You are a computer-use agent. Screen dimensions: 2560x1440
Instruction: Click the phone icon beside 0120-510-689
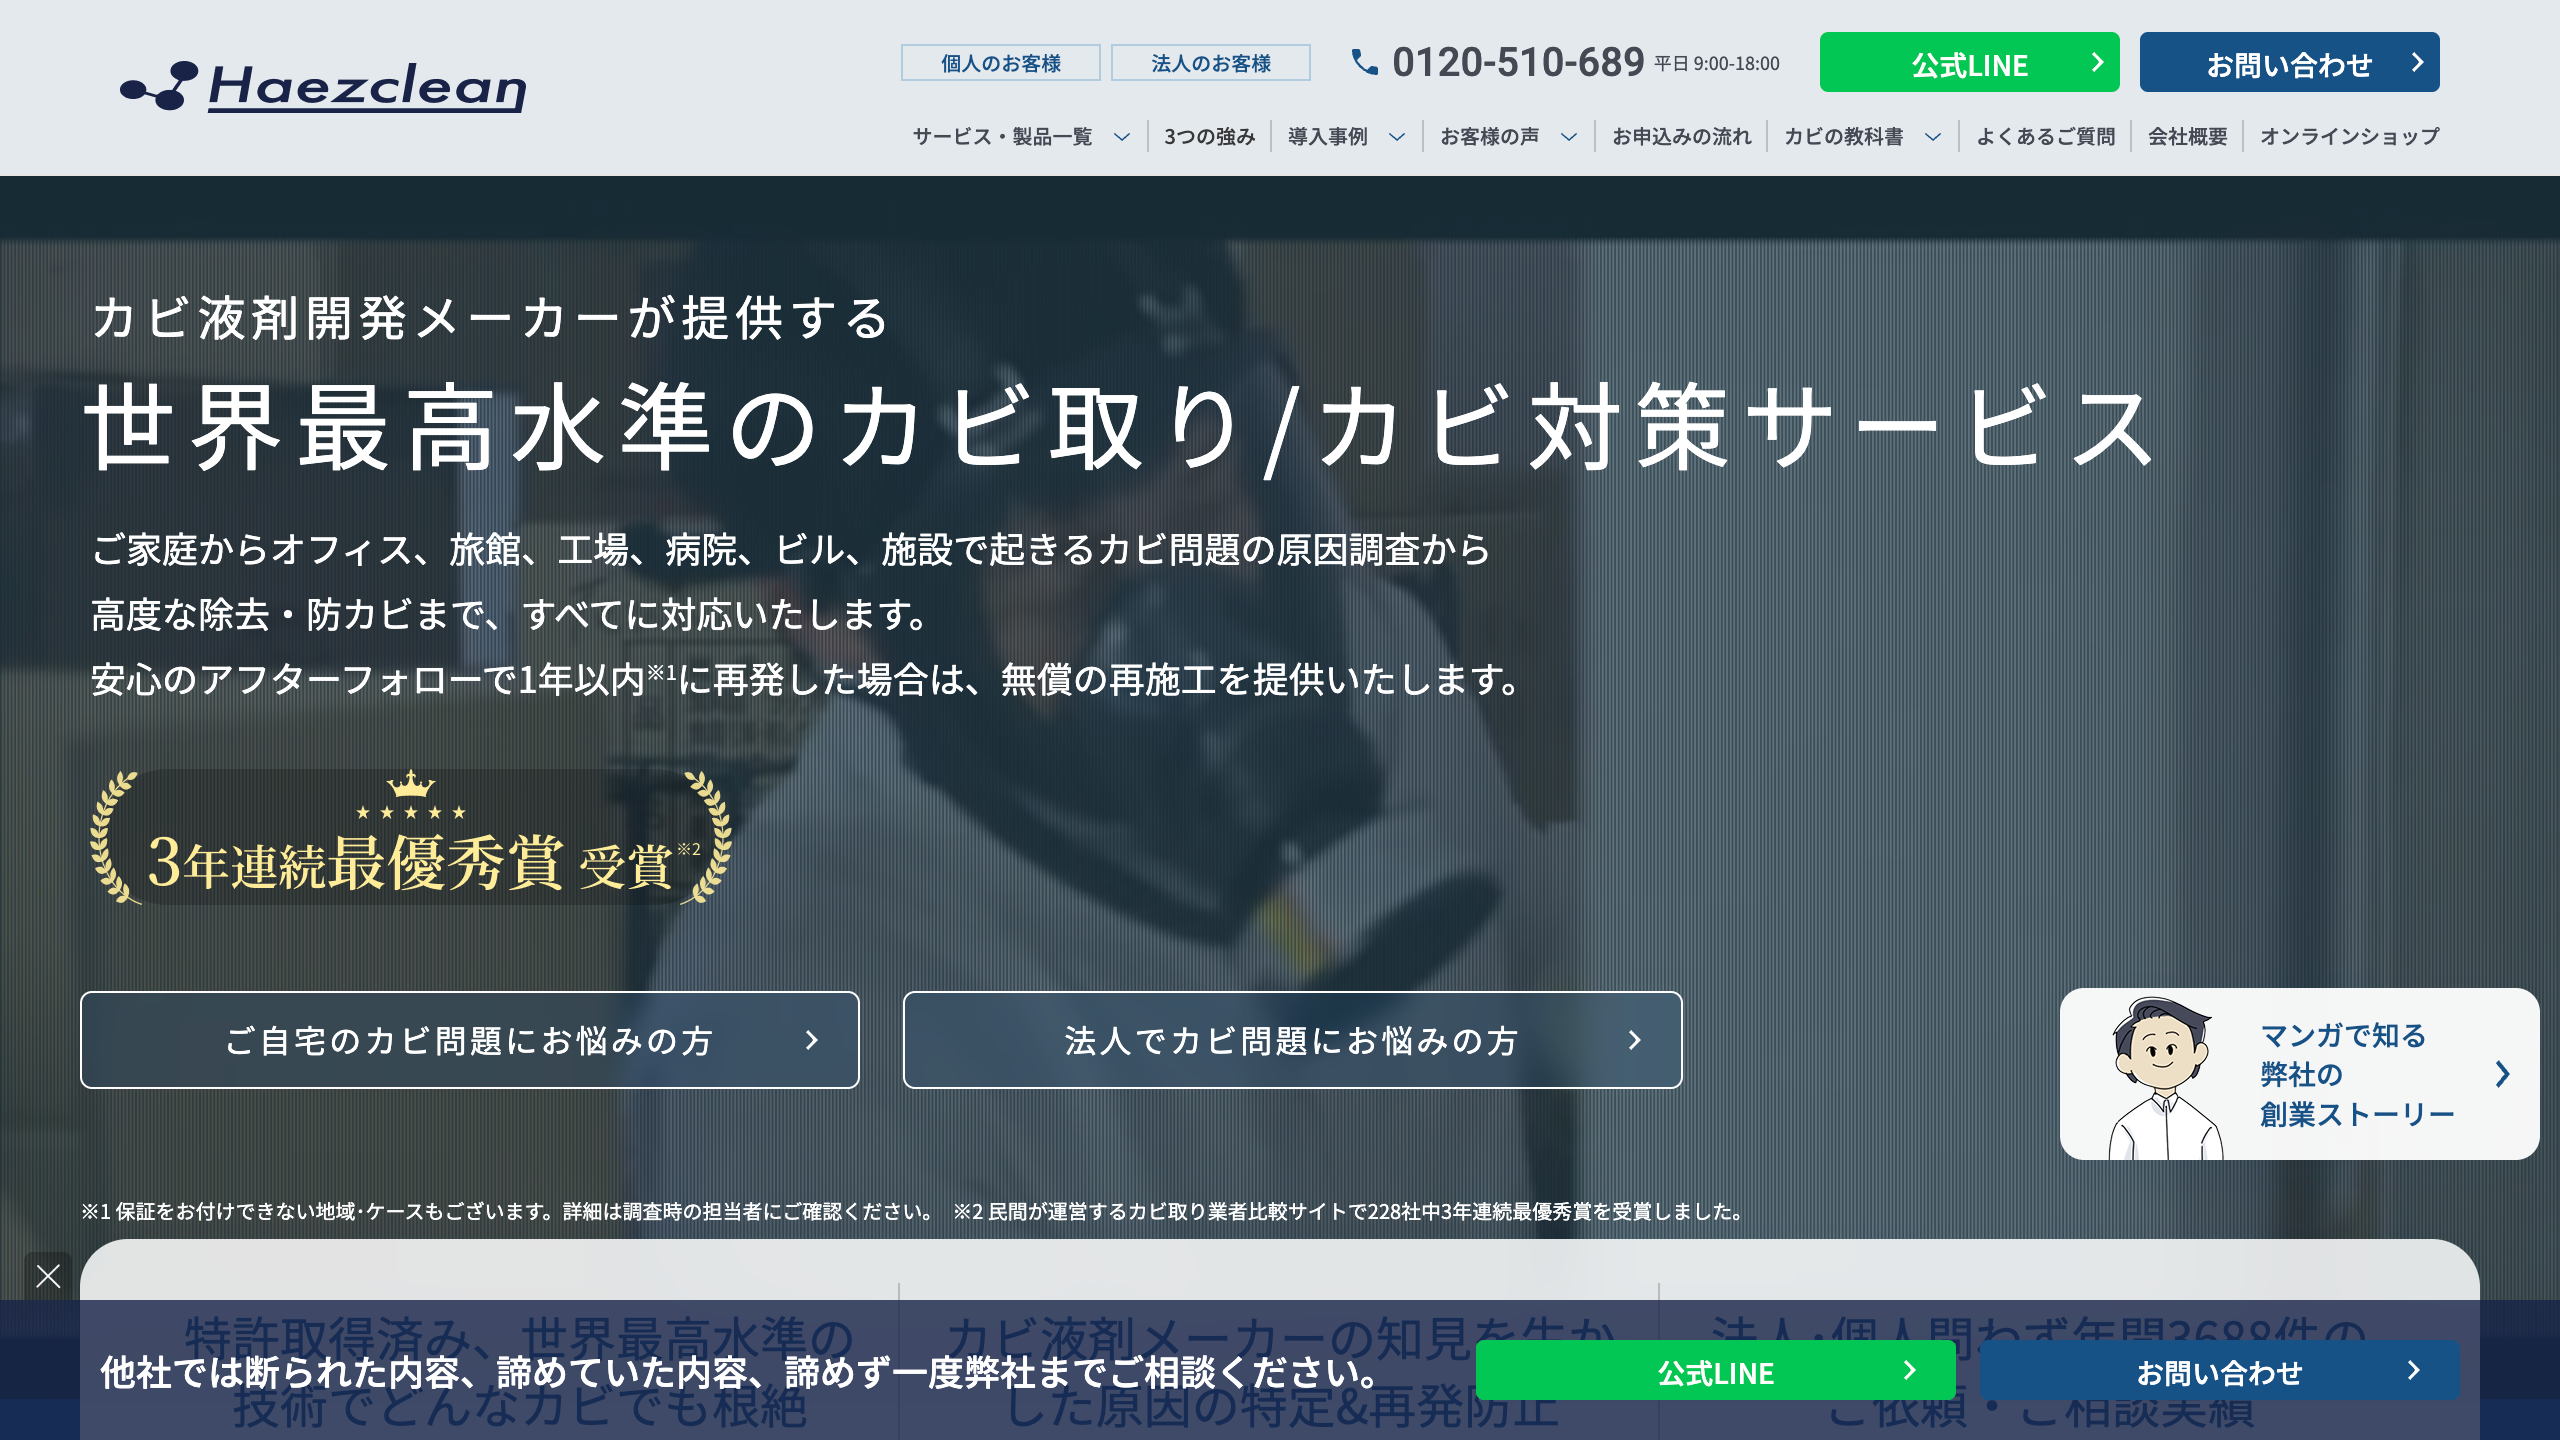[x=1364, y=62]
